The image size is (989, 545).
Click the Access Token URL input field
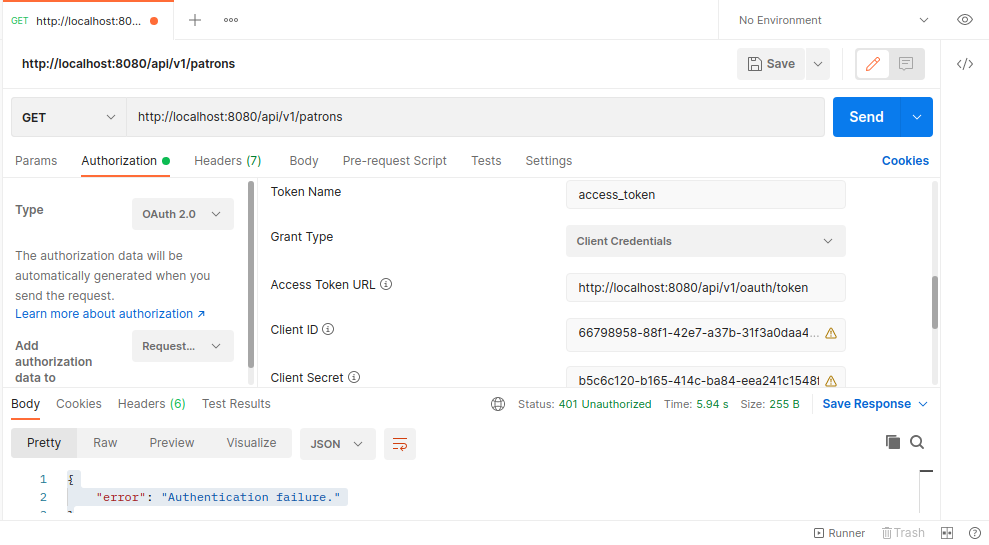[705, 288]
